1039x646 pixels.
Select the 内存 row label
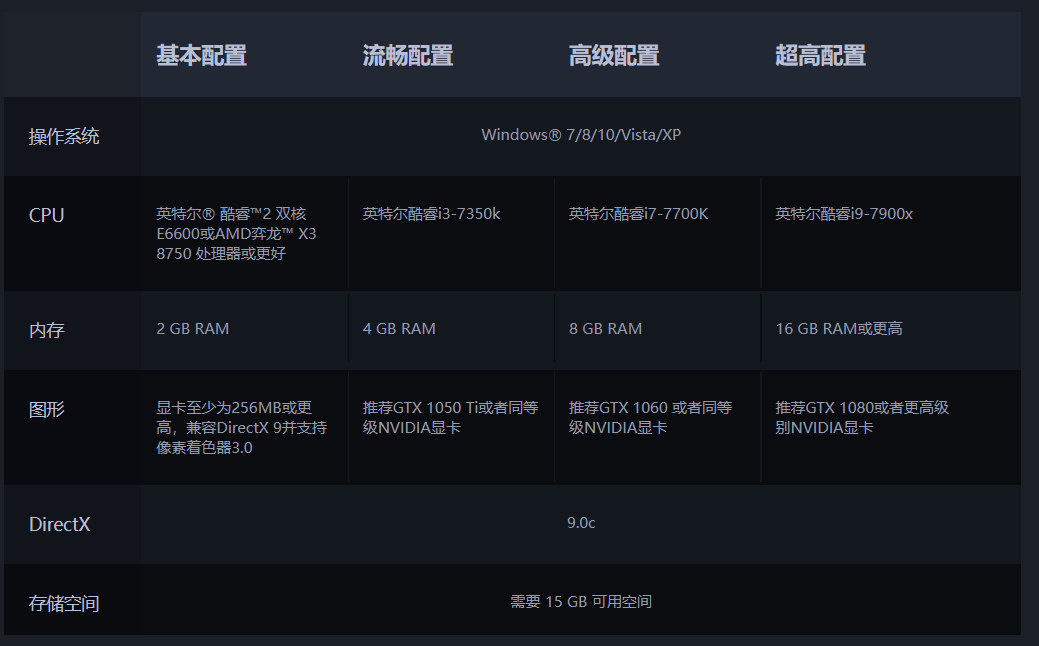(x=46, y=330)
